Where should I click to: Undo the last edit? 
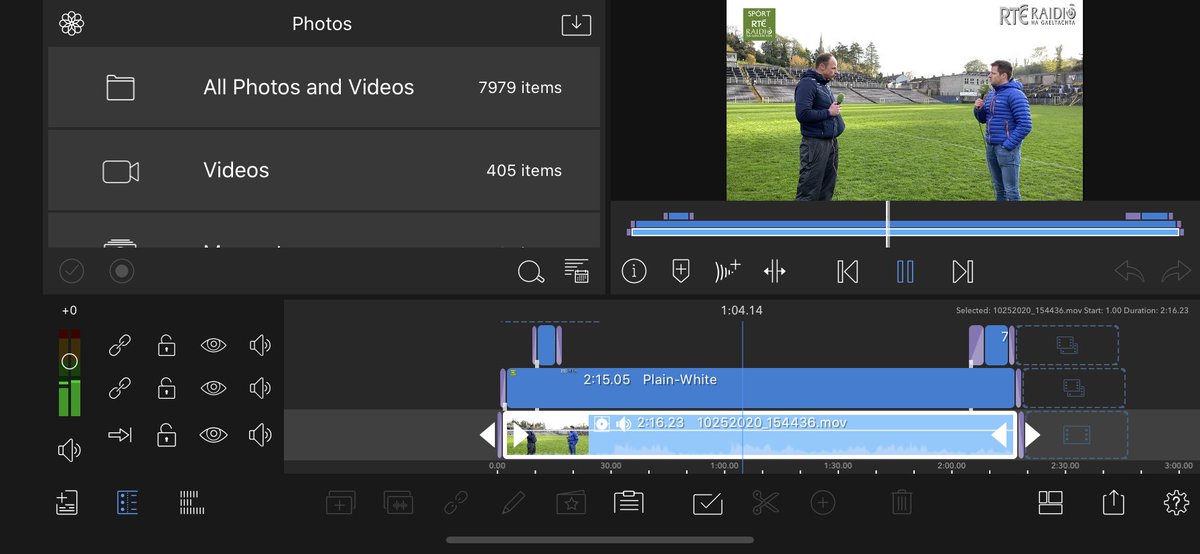point(1129,271)
